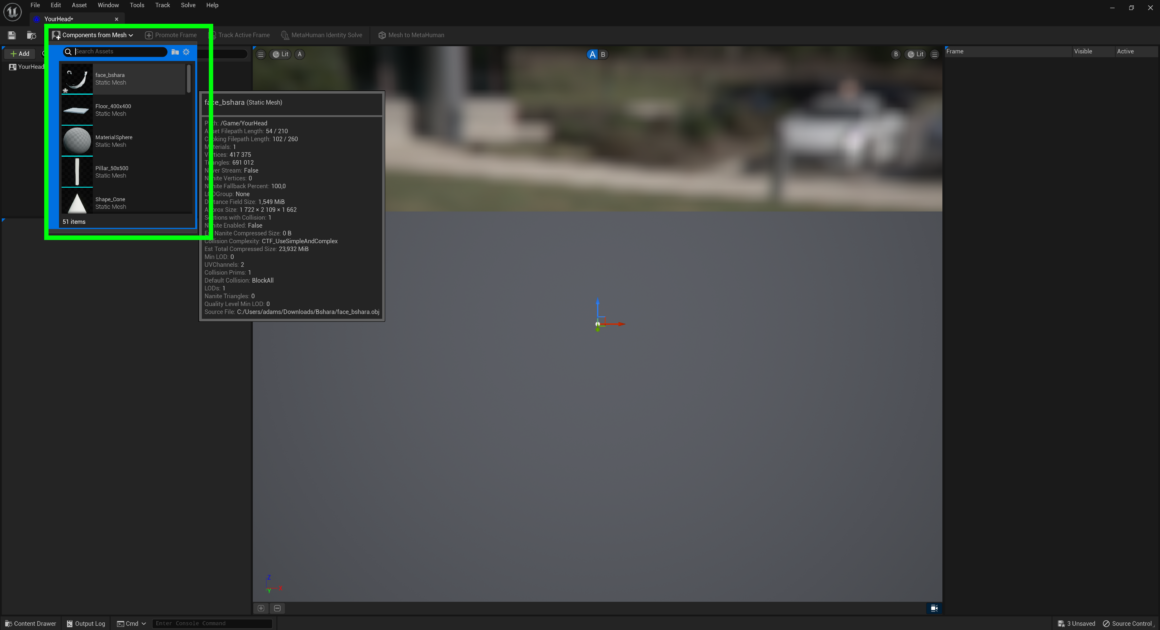Screen dimensions: 1160x630
Task: Open the Solve menu
Action: pyautogui.click(x=188, y=5)
